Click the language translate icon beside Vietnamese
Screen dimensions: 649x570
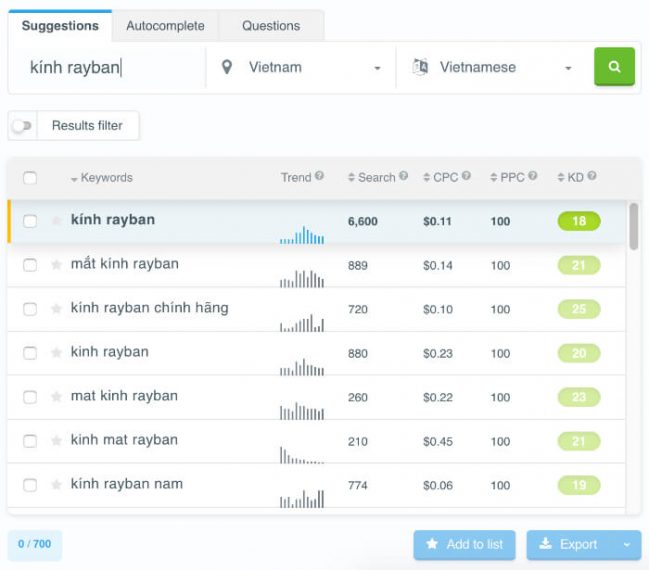(x=420, y=67)
